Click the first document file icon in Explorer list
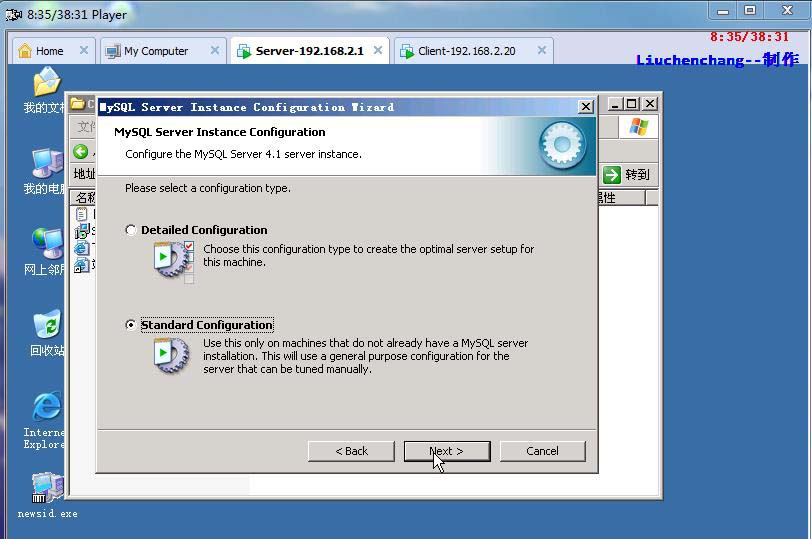 coord(81,213)
